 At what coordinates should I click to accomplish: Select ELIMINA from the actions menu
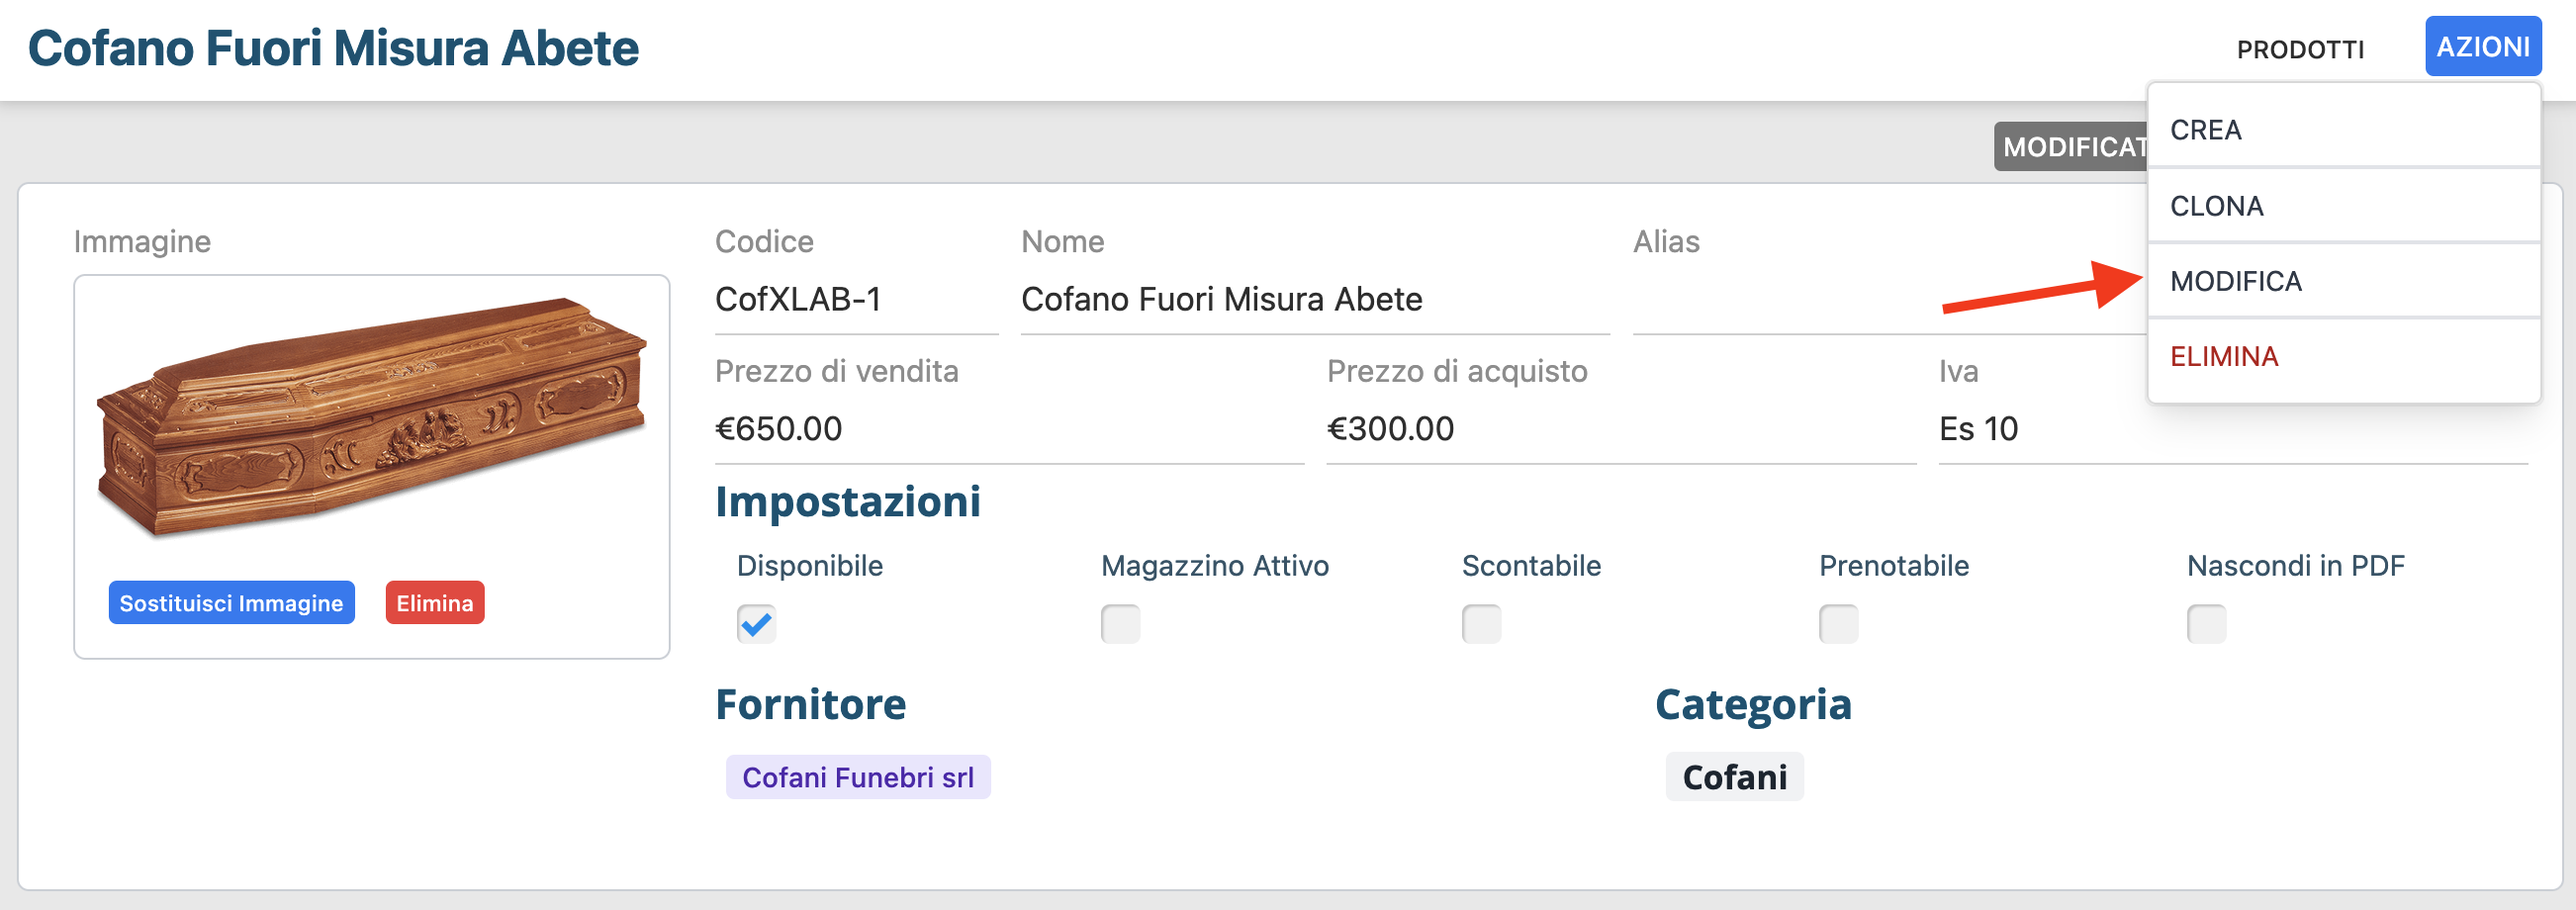tap(2342, 357)
